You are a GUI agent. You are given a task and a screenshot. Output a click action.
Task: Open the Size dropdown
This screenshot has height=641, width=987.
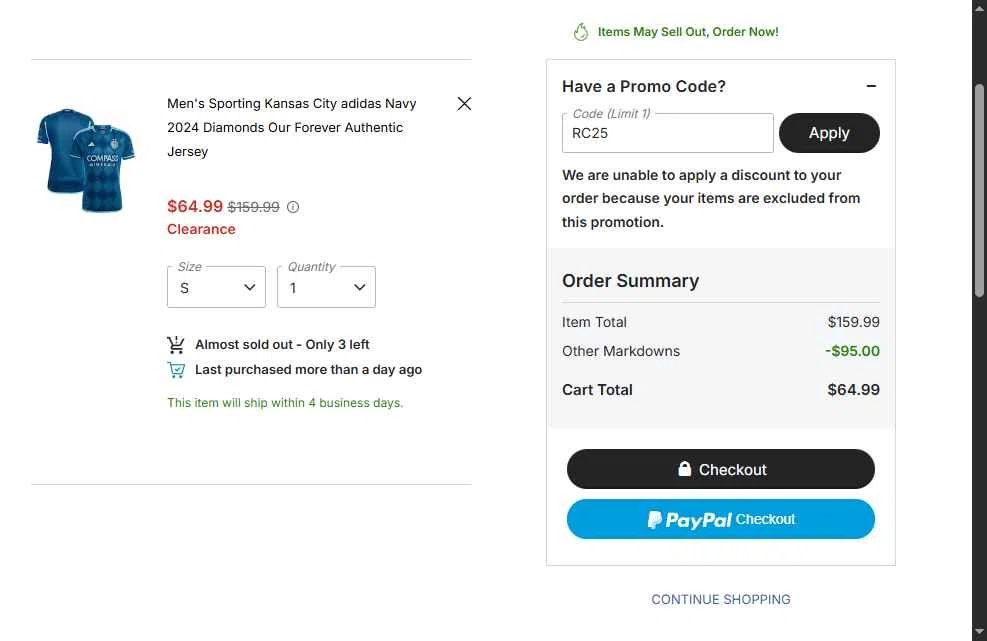tap(216, 287)
